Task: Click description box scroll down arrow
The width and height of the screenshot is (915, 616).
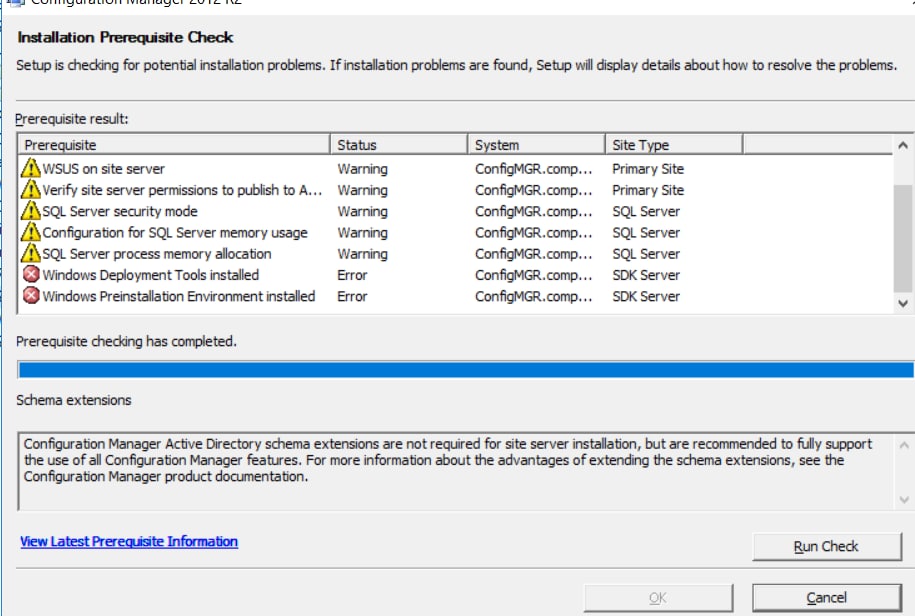Action: (904, 499)
